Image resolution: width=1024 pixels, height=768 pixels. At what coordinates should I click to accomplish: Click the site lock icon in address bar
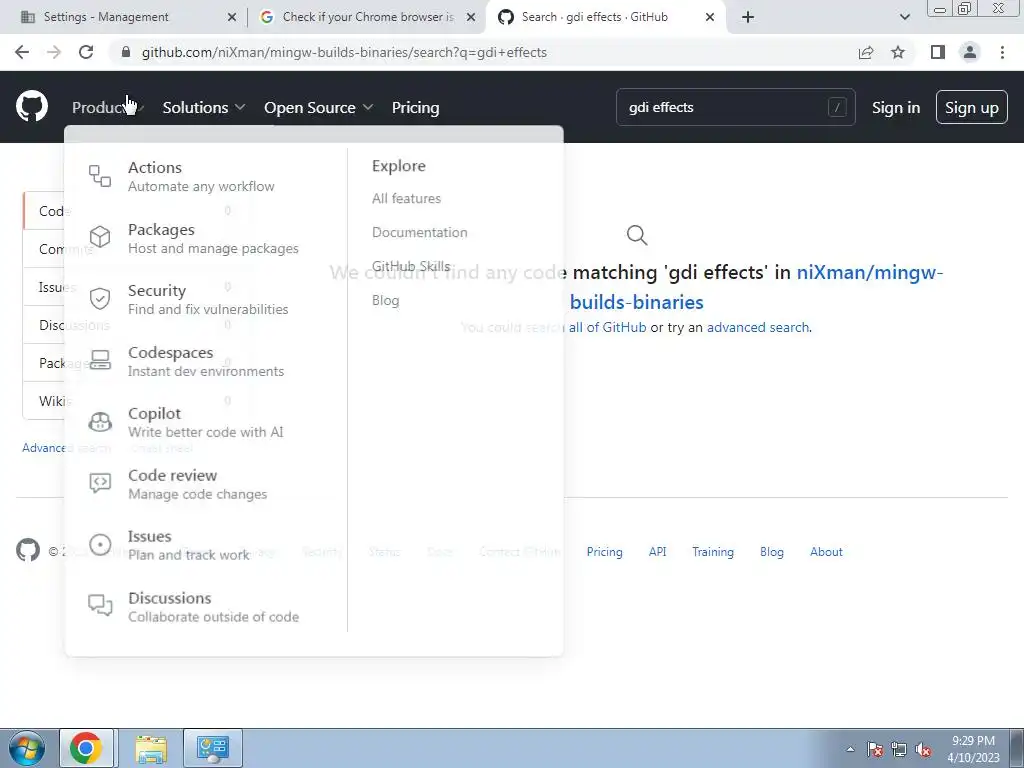[x=126, y=52]
